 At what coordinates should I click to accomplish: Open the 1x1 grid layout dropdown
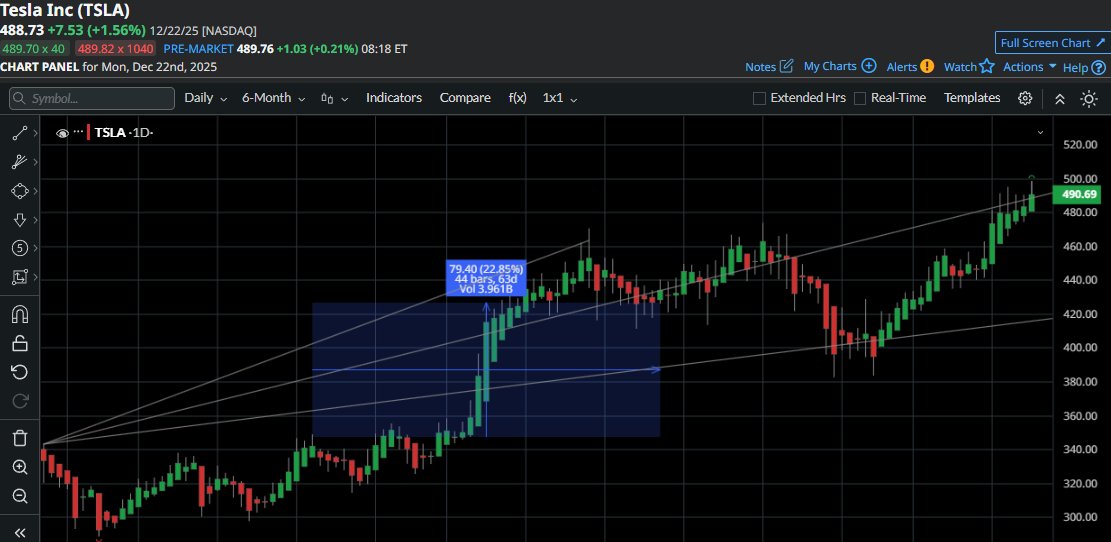click(560, 98)
